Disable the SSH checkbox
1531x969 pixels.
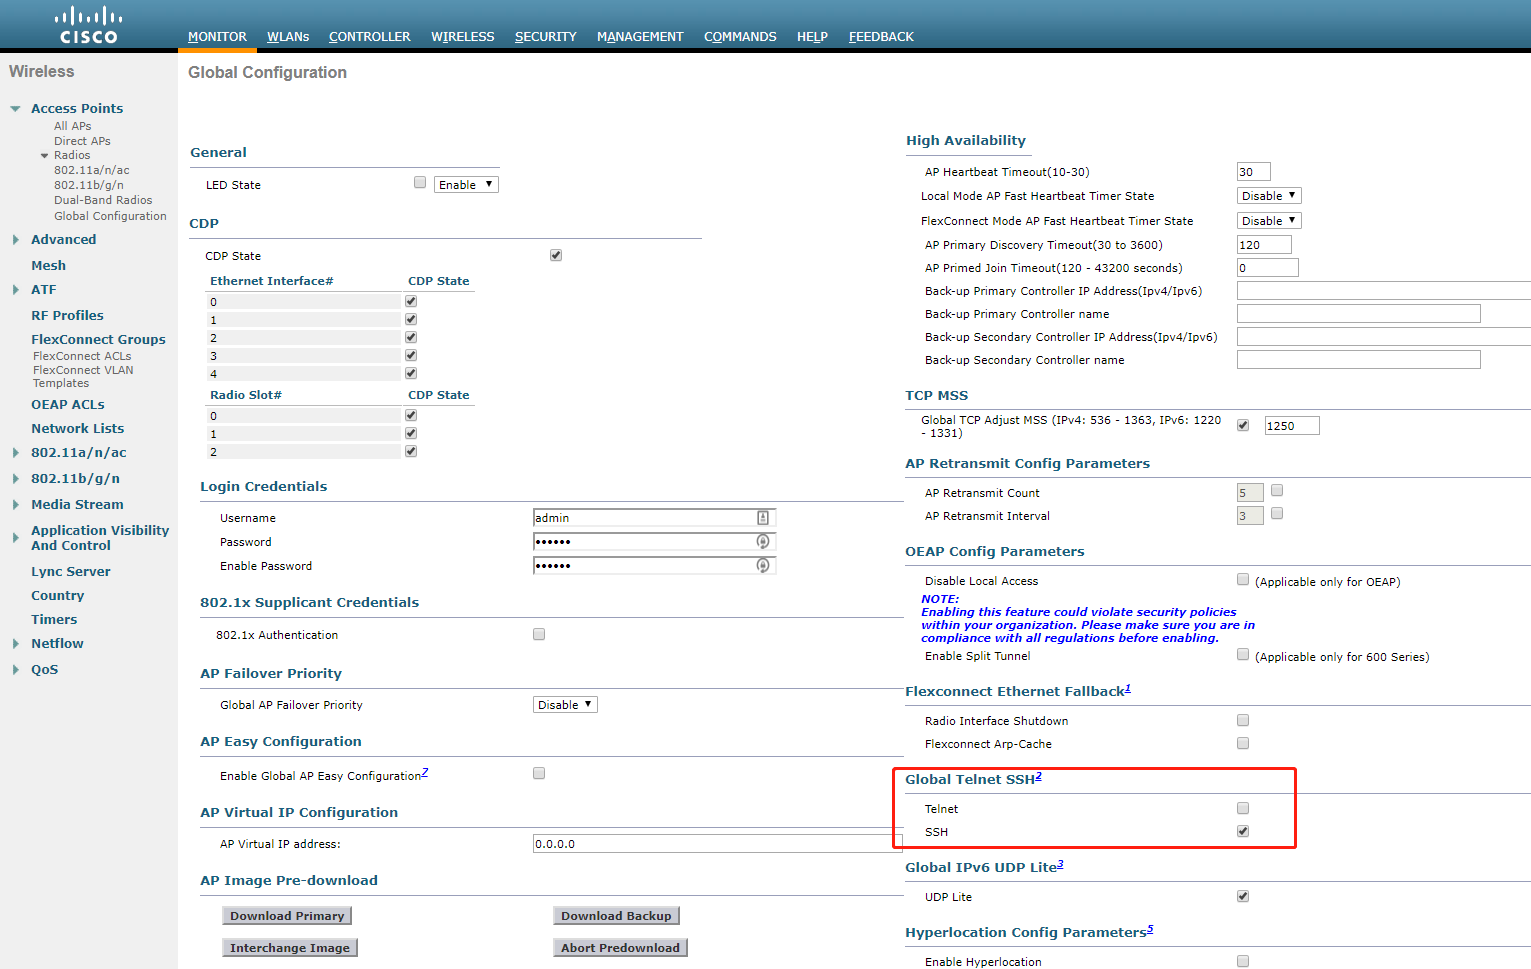coord(1242,830)
